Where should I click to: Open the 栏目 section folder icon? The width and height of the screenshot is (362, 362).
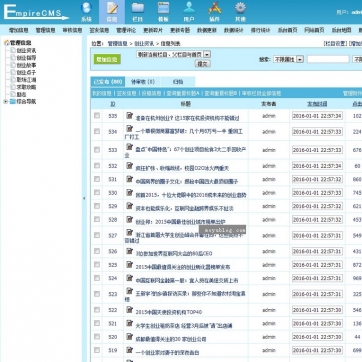(x=138, y=8)
